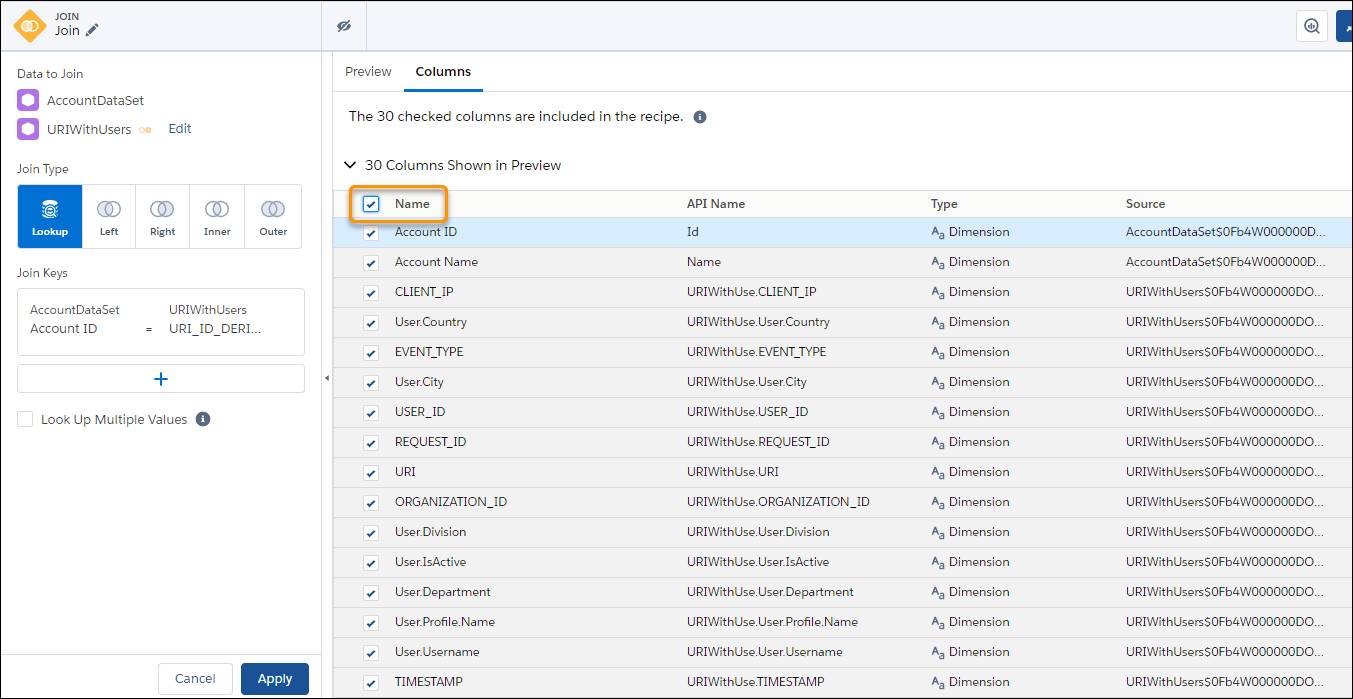Click the Dimension type icon for TIMESTAMP
This screenshot has height=699, width=1353.
click(x=938, y=682)
